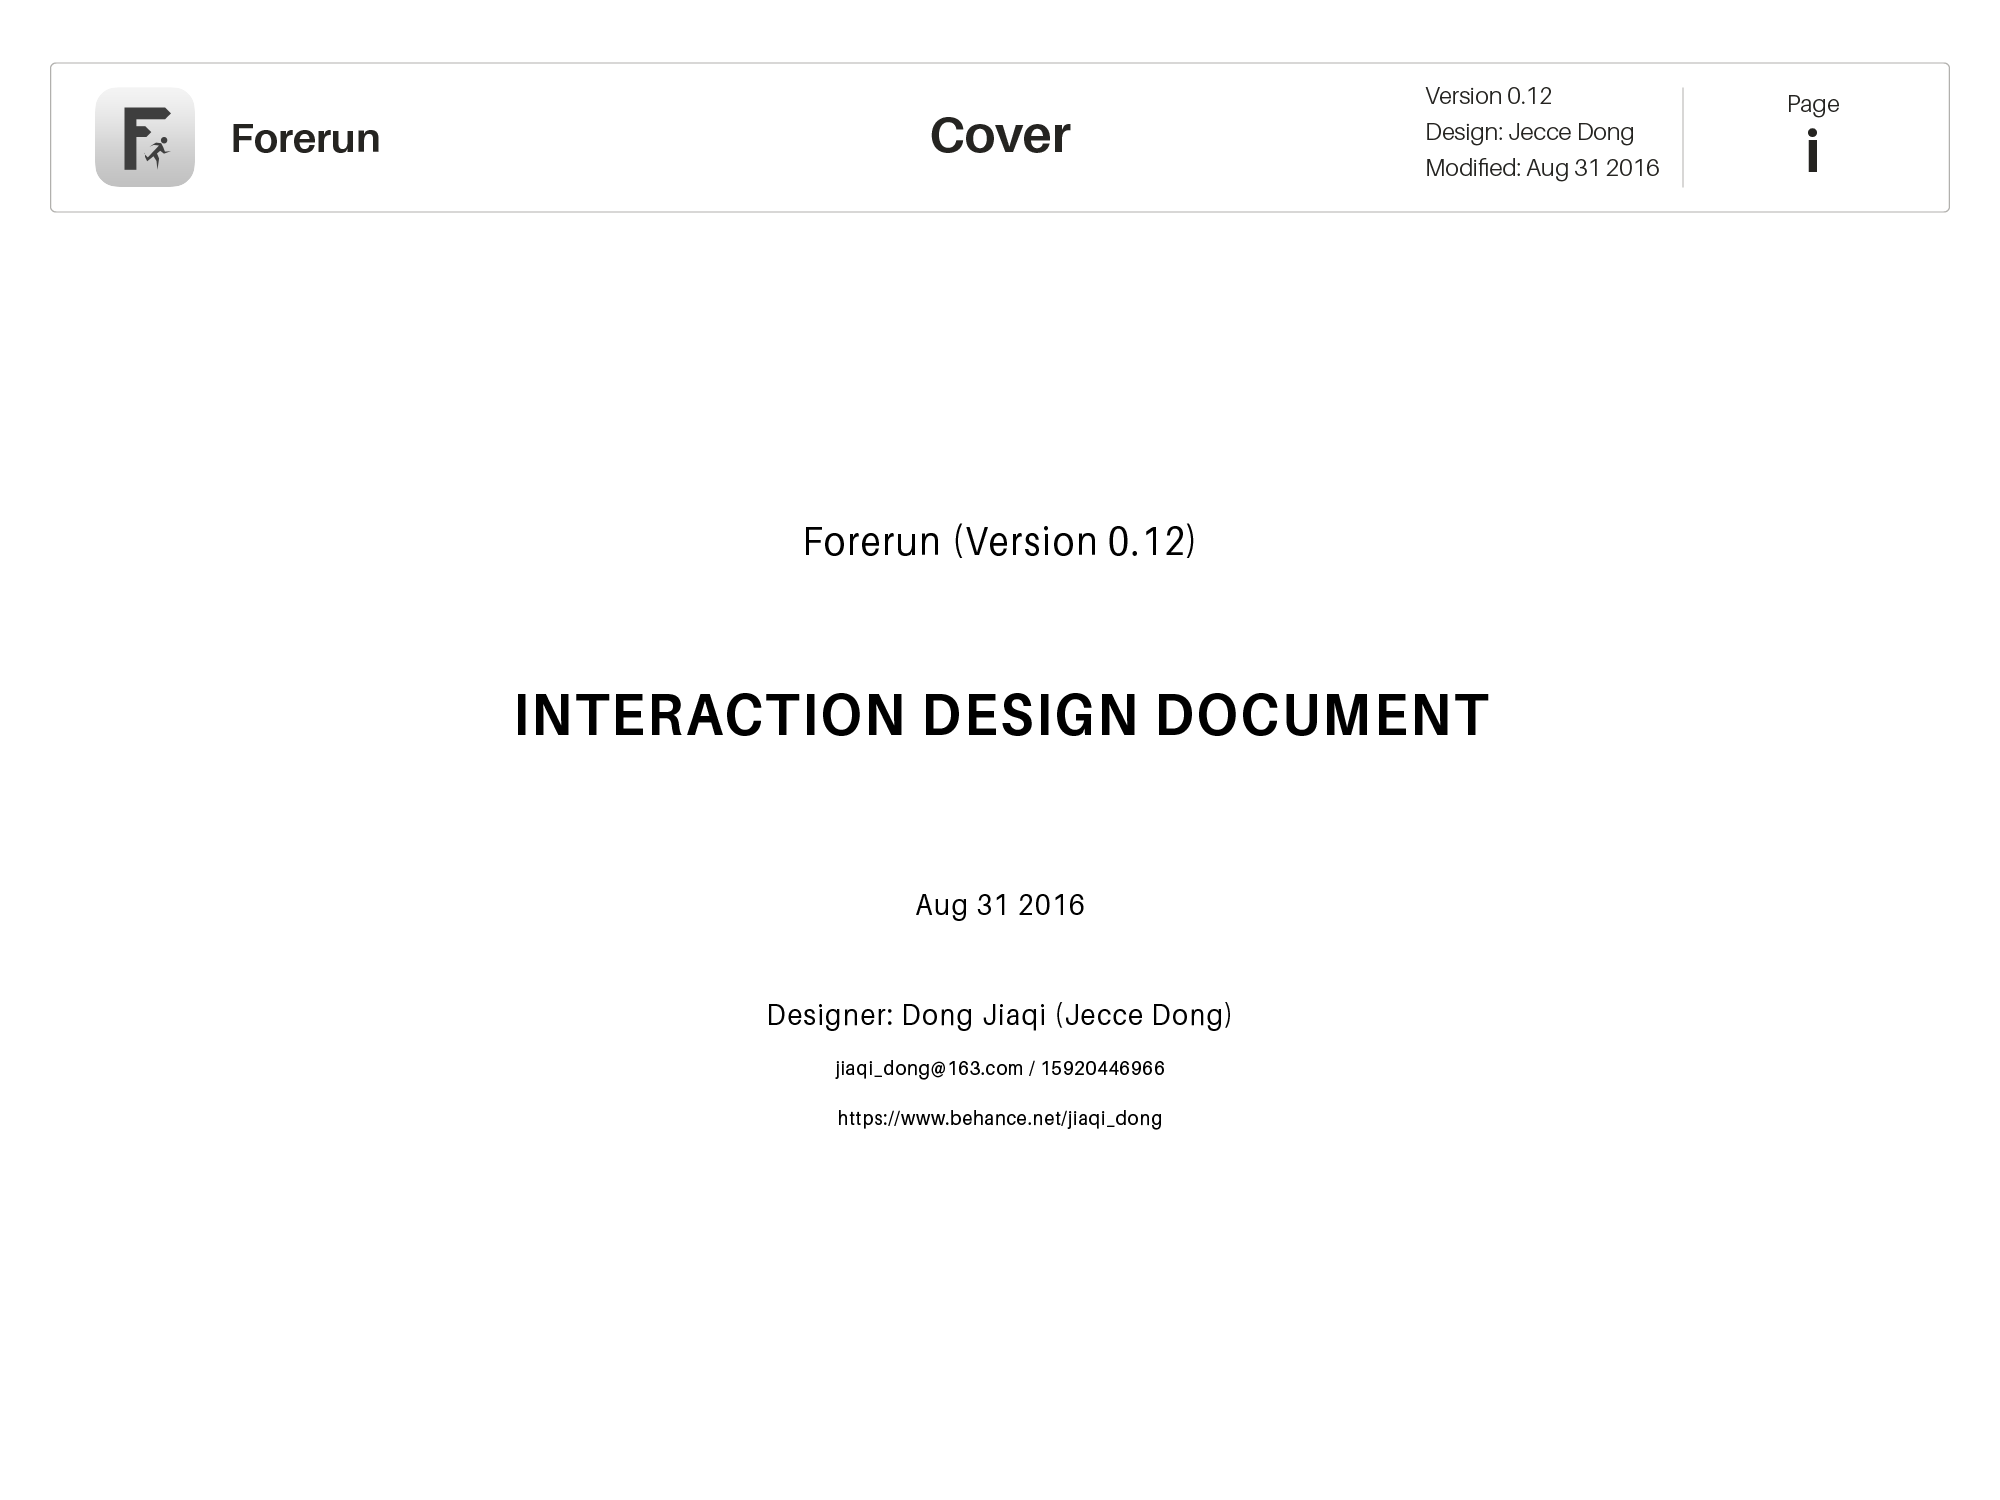The width and height of the screenshot is (2000, 1500).
Task: Click the page number i
Action: (1812, 151)
